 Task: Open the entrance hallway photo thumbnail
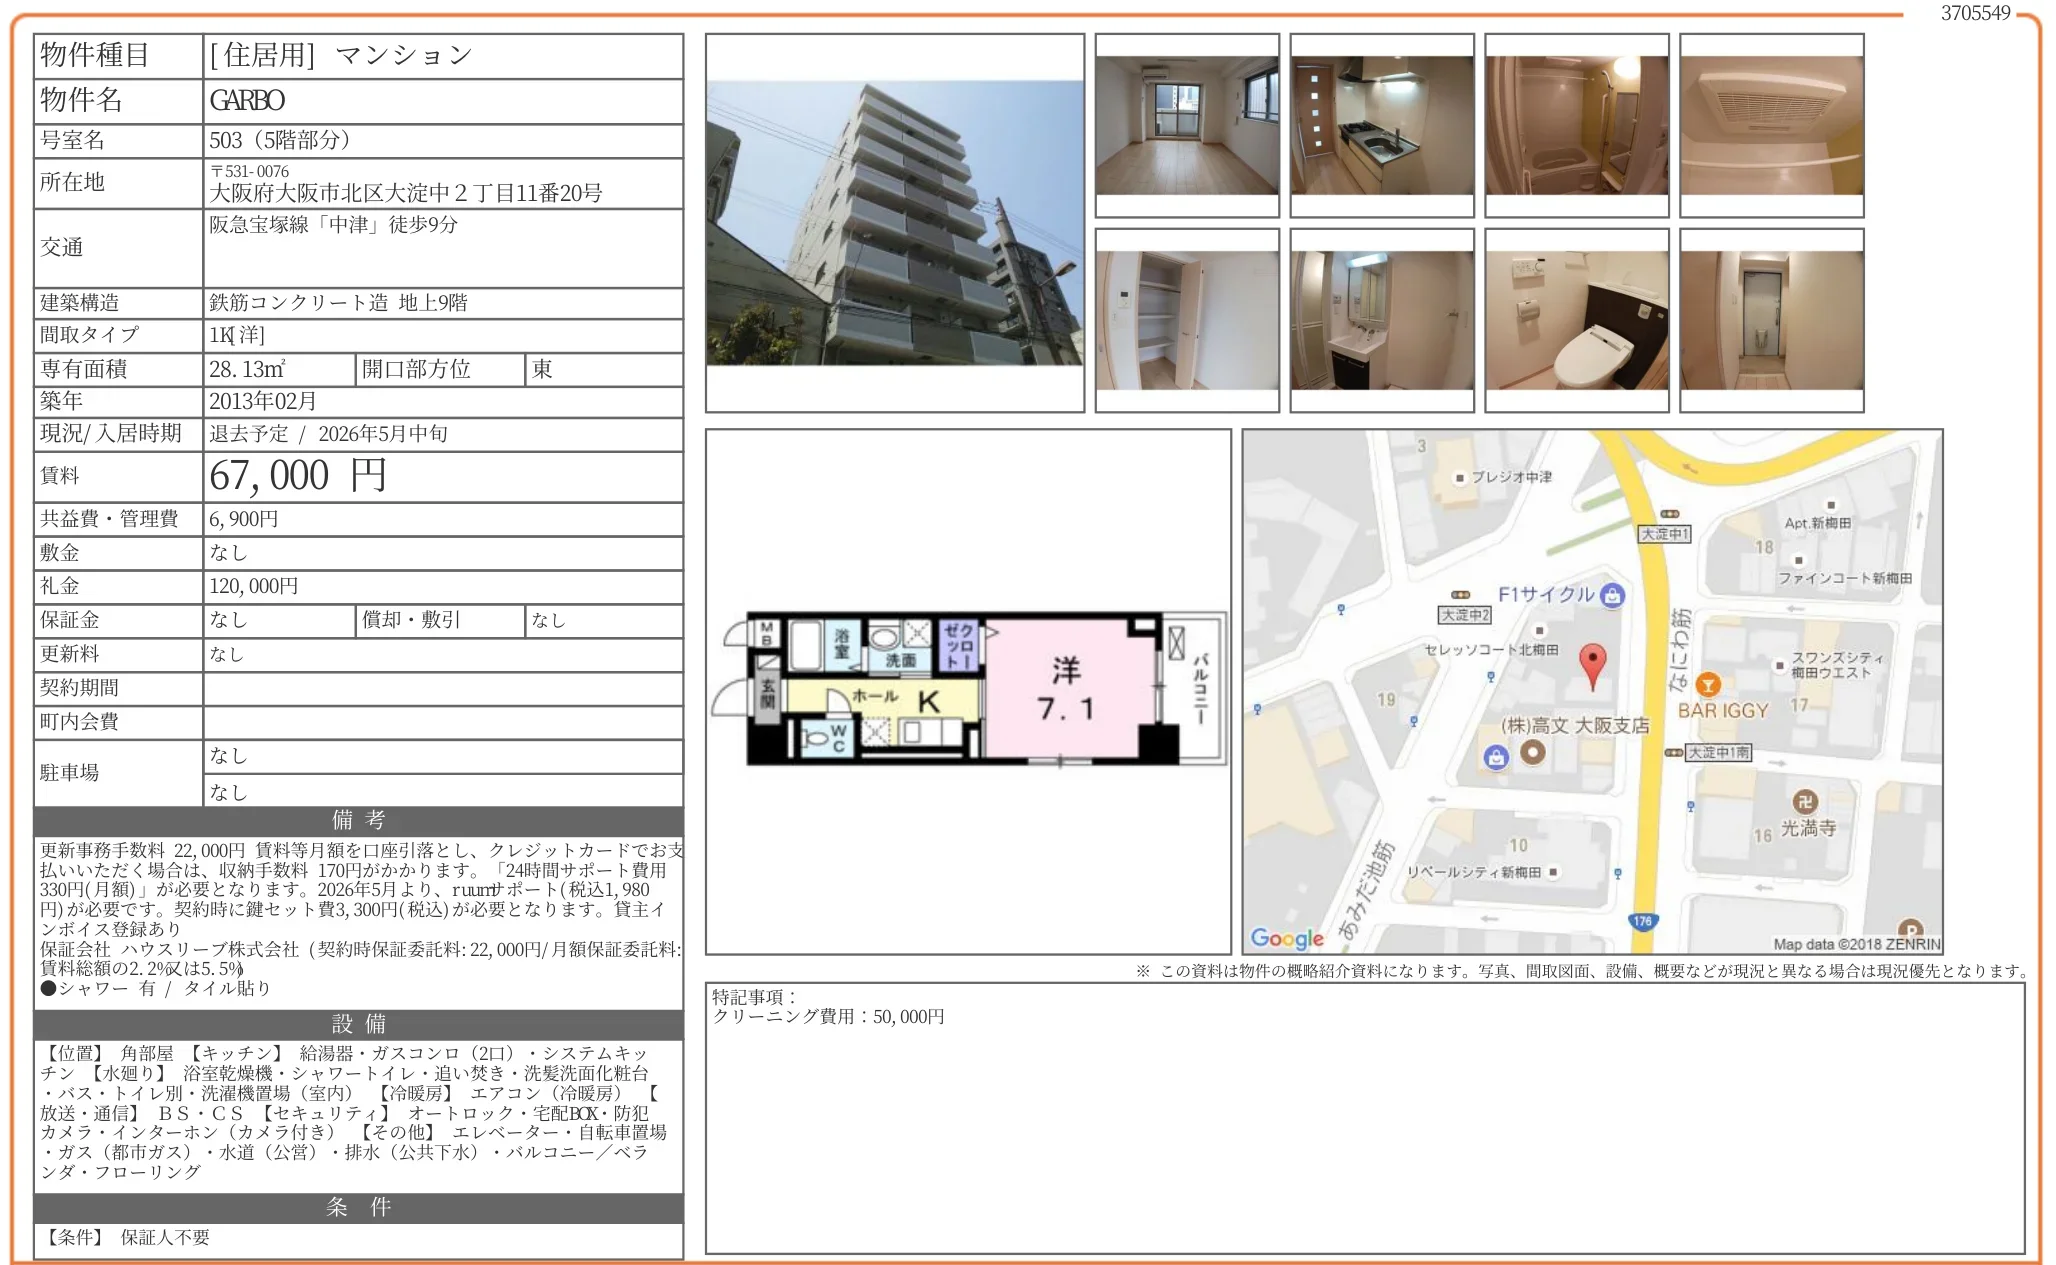pos(1771,320)
